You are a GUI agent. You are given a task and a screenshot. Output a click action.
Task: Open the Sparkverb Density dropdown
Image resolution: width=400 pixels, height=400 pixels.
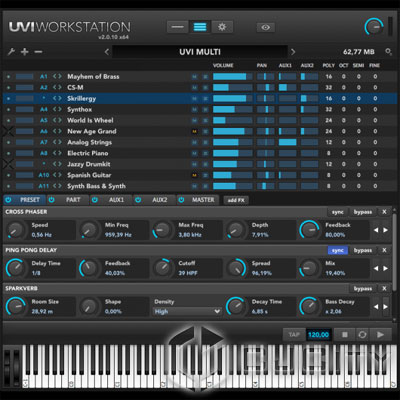[x=187, y=311]
